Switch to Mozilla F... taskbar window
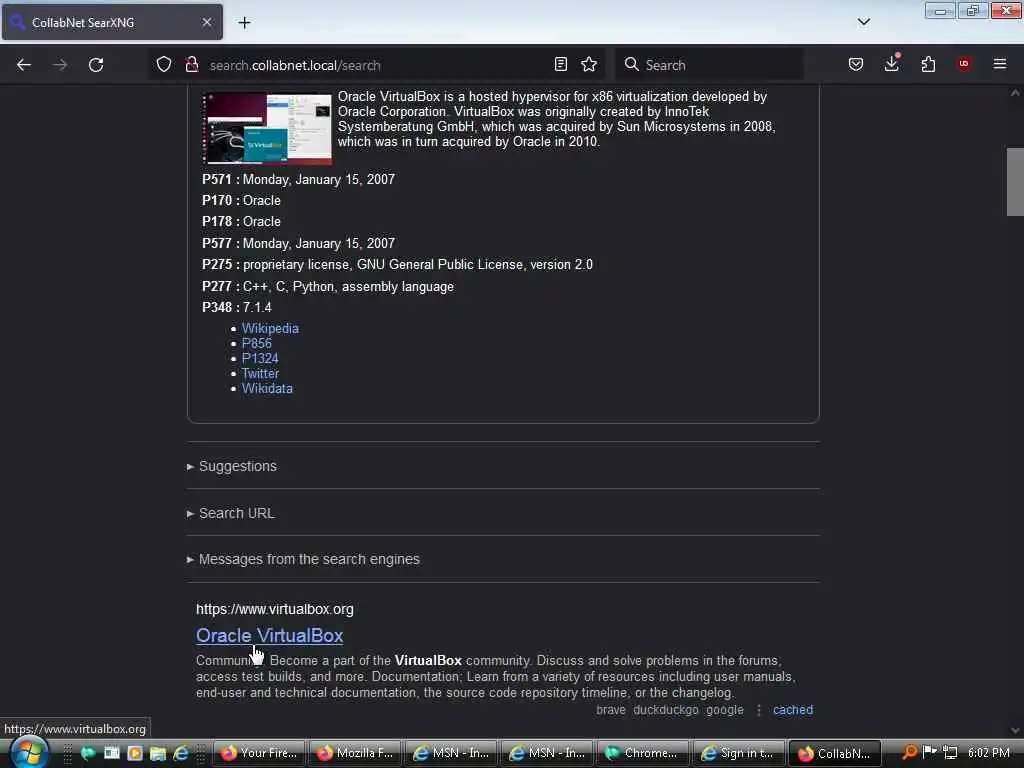Image resolution: width=1024 pixels, height=768 pixels. point(354,753)
